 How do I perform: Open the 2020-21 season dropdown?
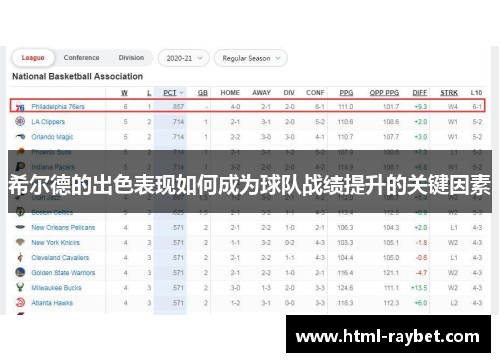(184, 58)
